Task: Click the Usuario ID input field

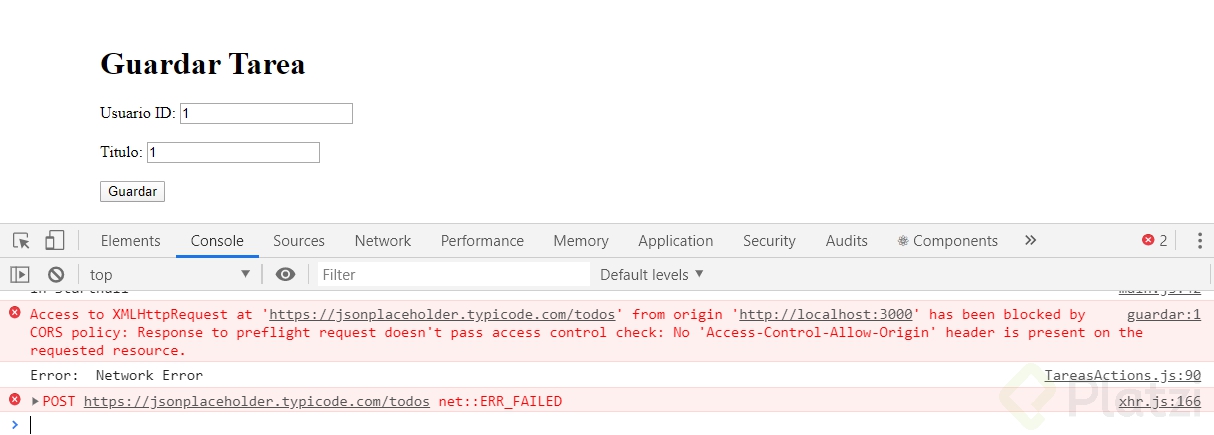Action: [x=266, y=114]
